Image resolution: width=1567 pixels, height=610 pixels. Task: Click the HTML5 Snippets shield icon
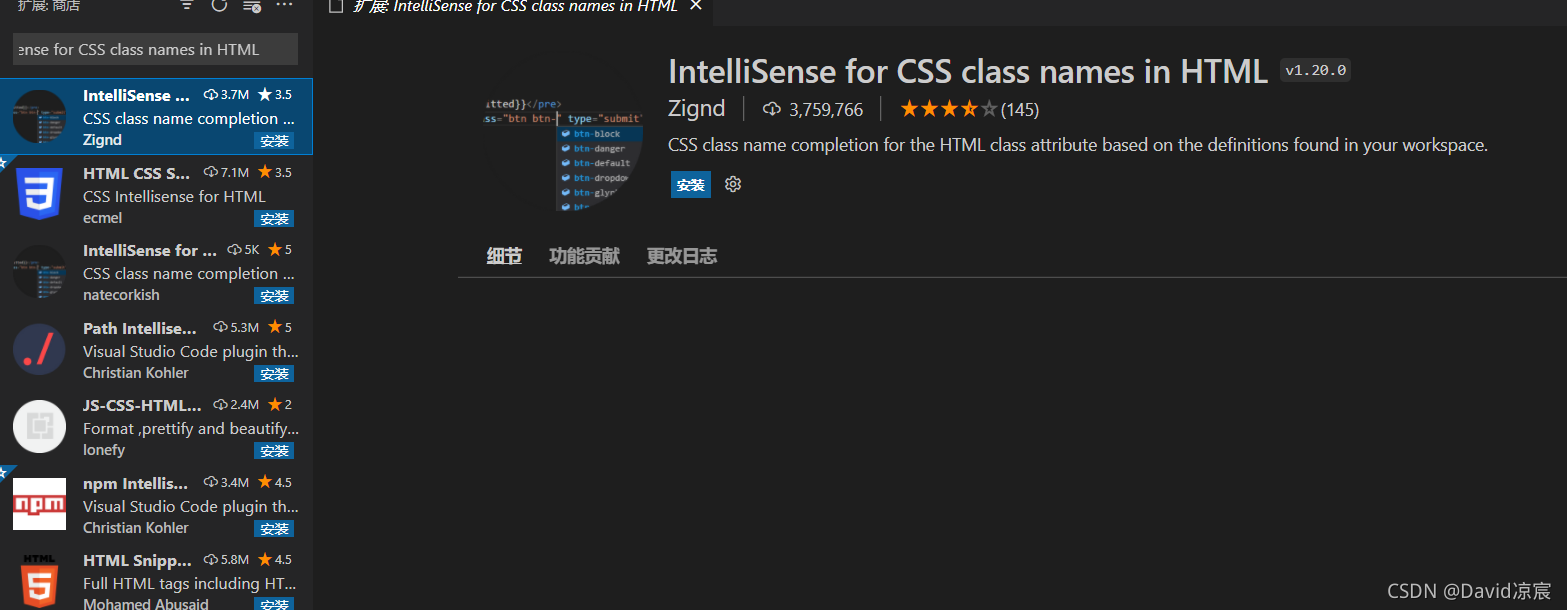pos(39,581)
